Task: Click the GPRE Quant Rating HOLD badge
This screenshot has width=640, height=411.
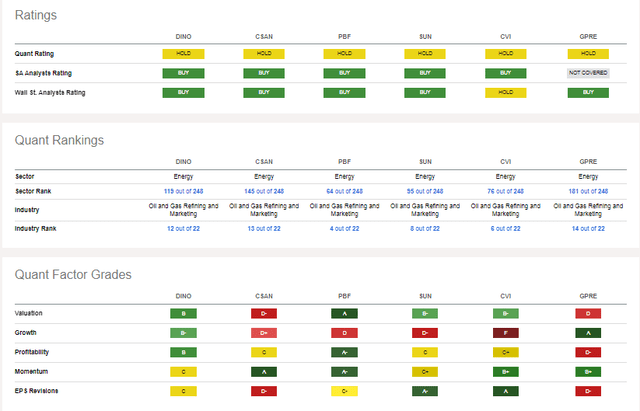Action: click(x=588, y=53)
